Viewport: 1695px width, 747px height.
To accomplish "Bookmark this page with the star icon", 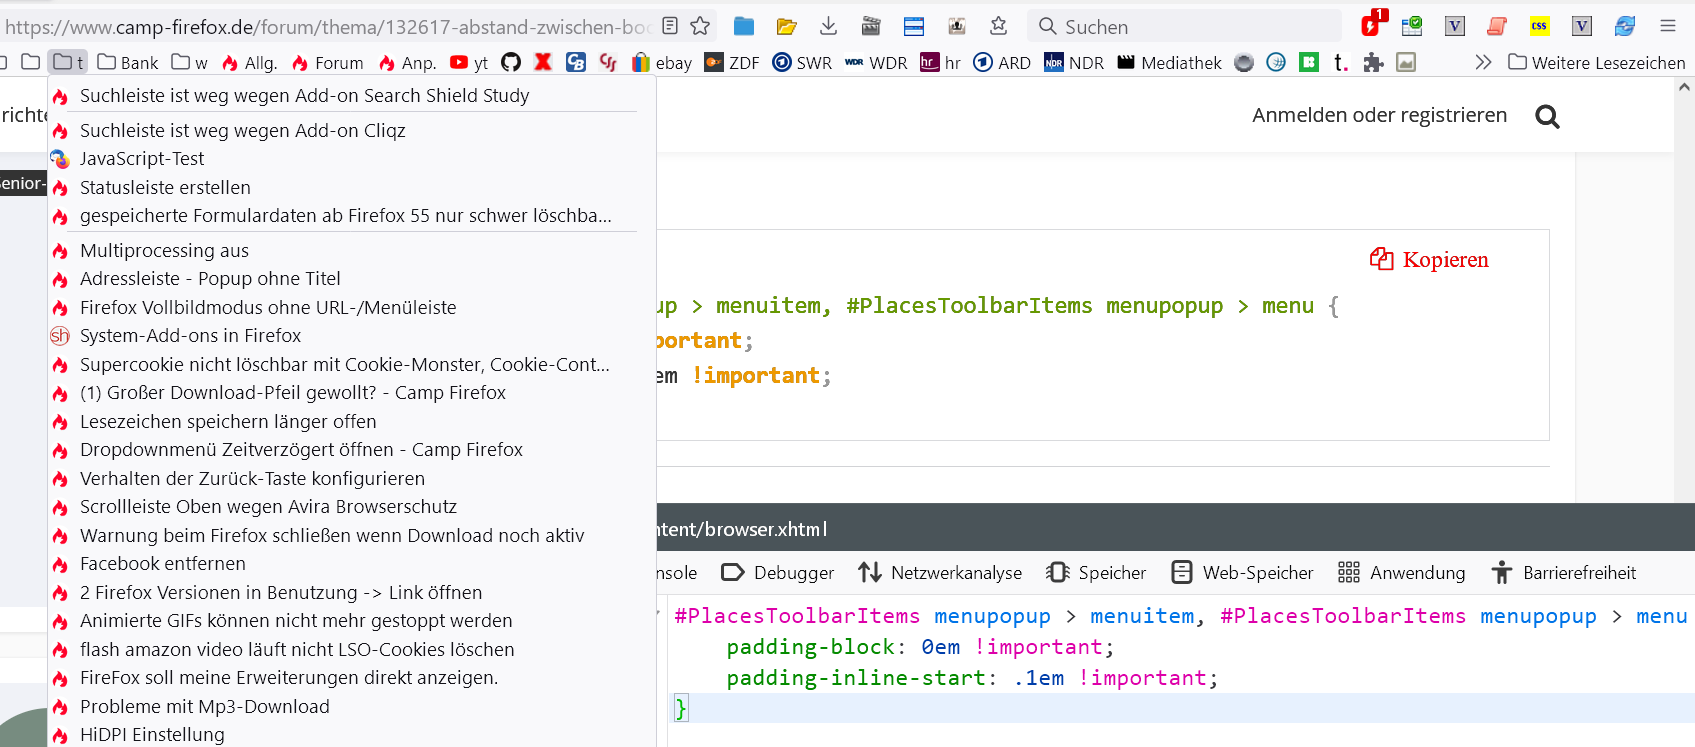I will 700,26.
